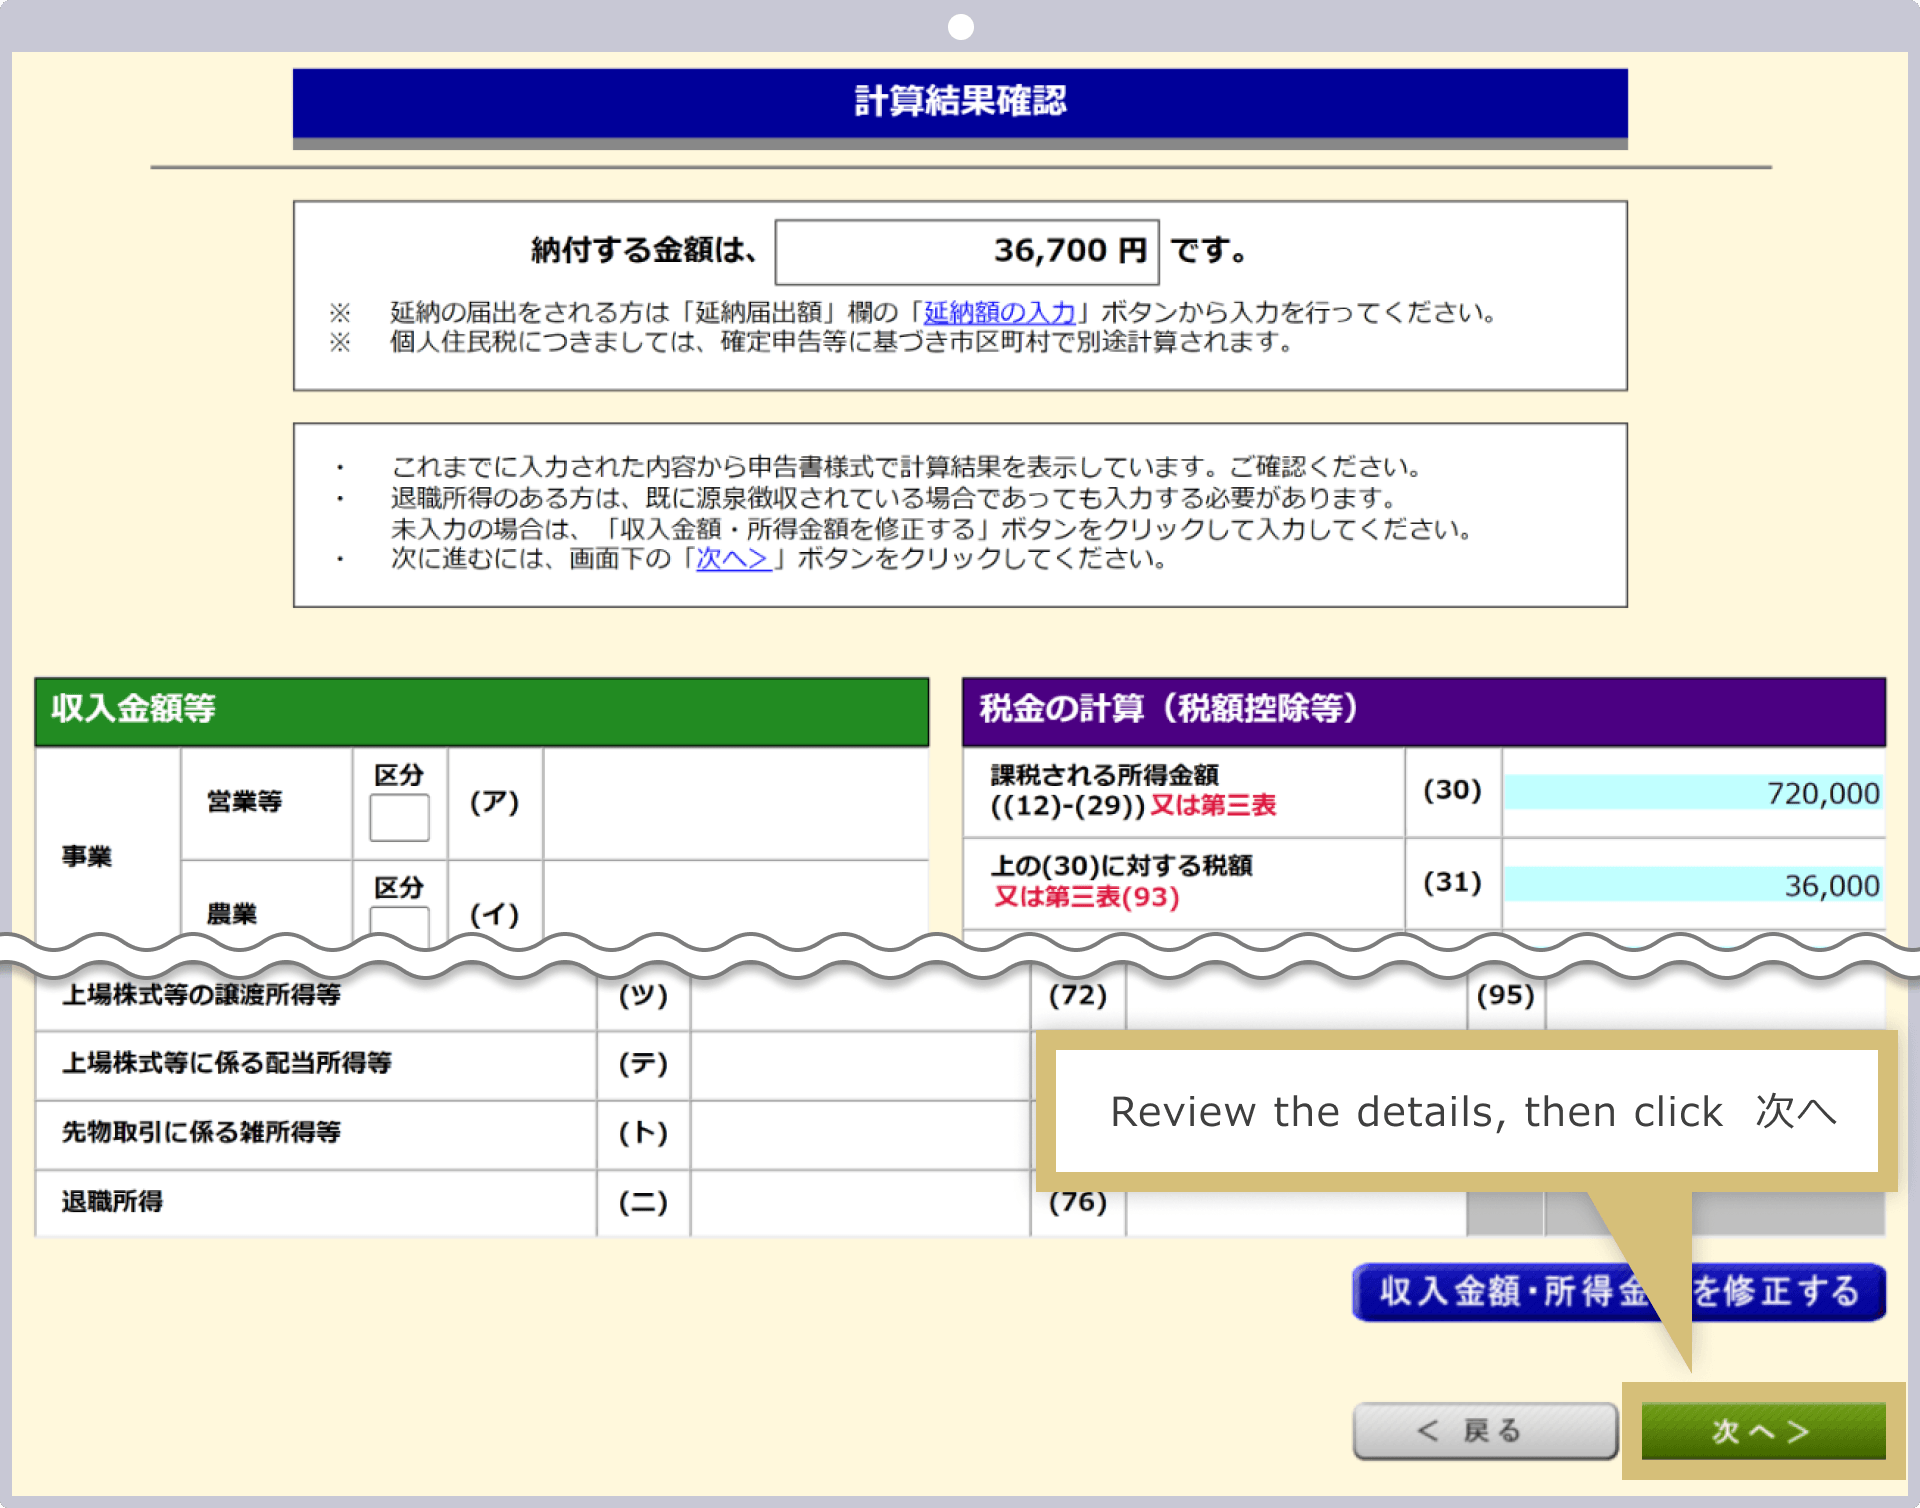
Task: Click the 収入金額等 green header
Action: [x=481, y=710]
